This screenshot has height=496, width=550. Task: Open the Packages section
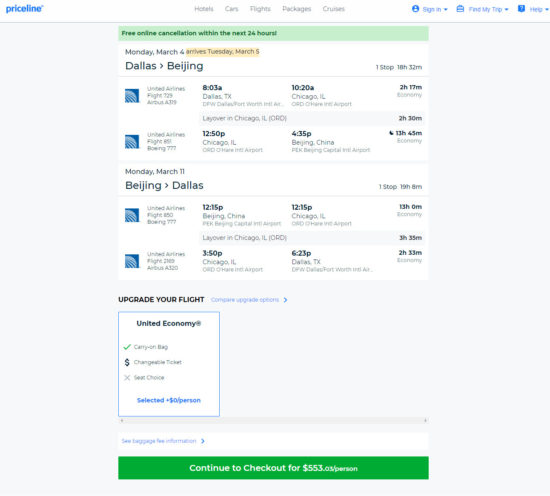coord(297,9)
